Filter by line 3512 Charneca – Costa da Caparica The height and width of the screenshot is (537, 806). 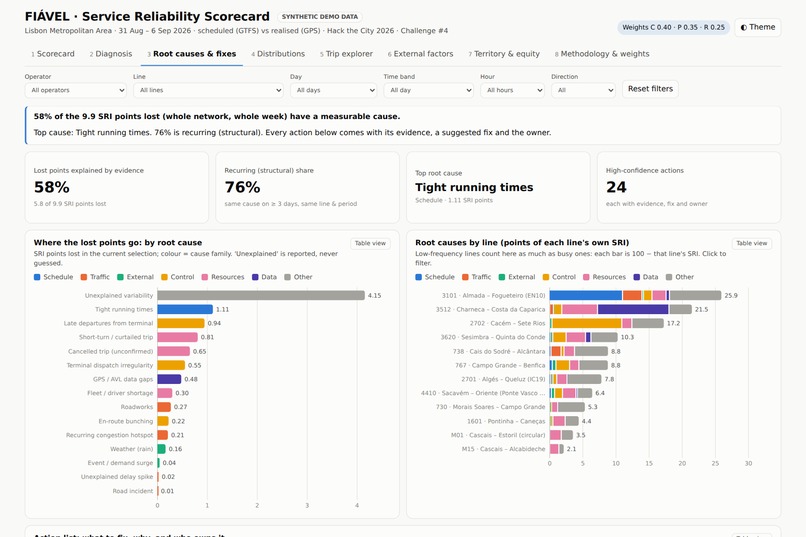click(620, 309)
